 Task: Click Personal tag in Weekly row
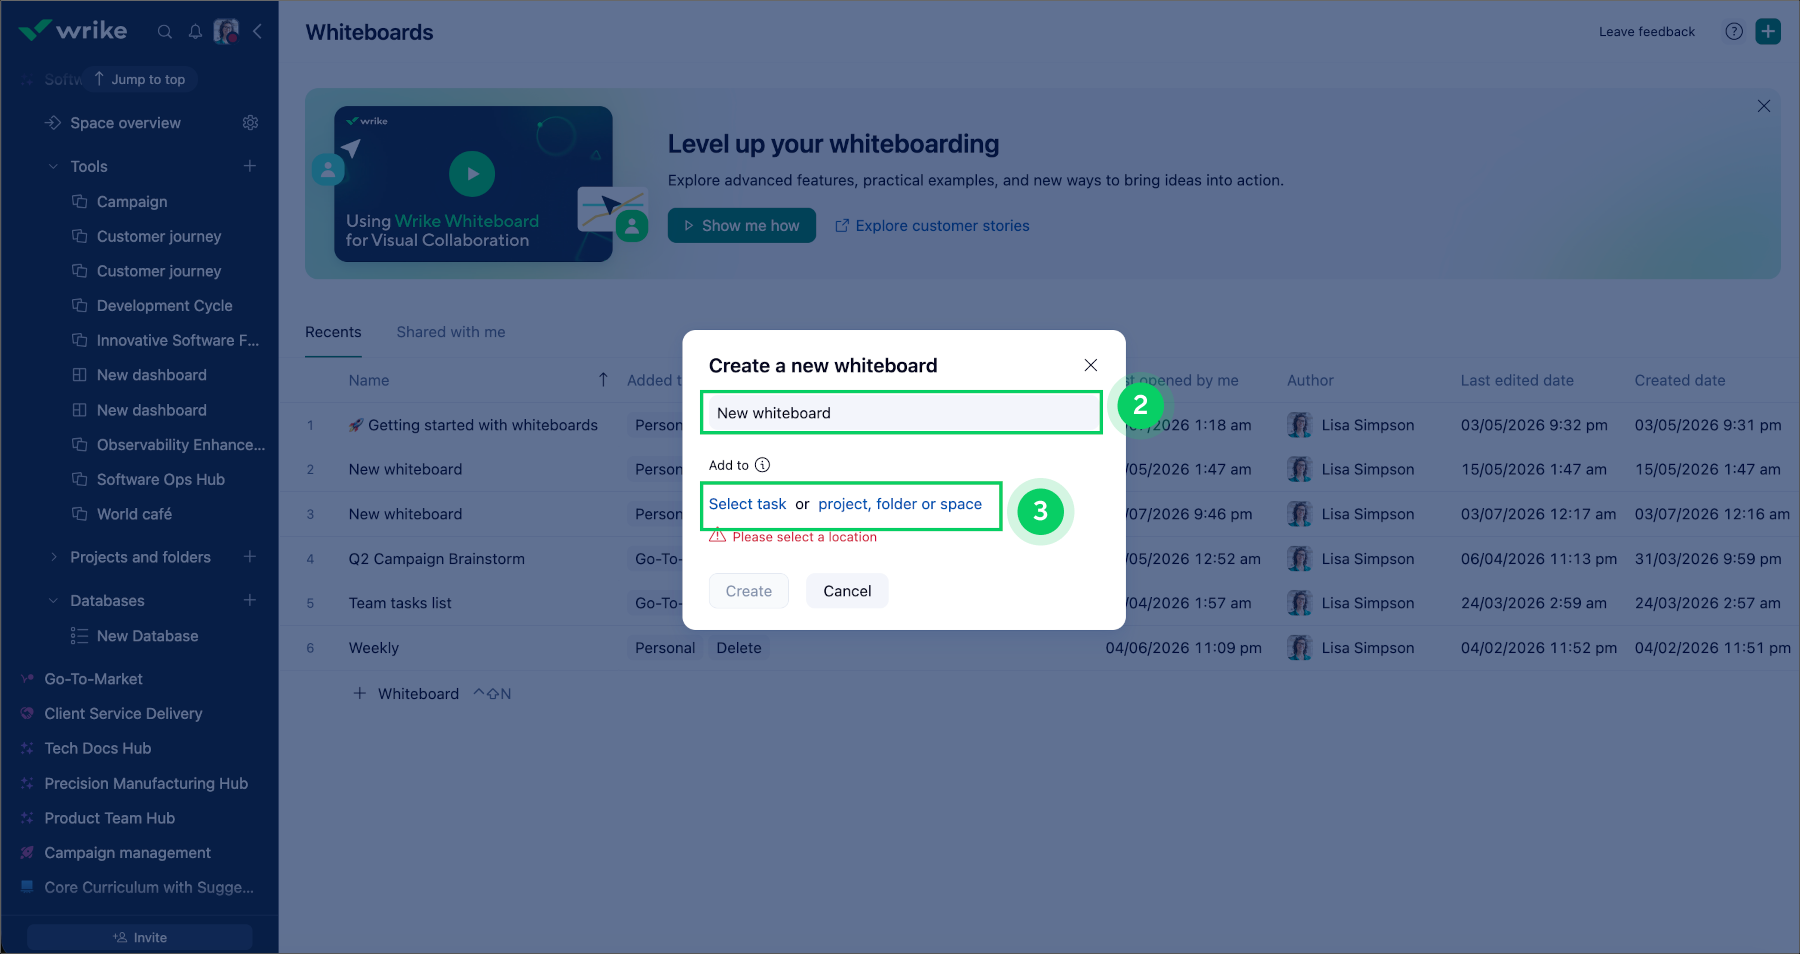665,648
